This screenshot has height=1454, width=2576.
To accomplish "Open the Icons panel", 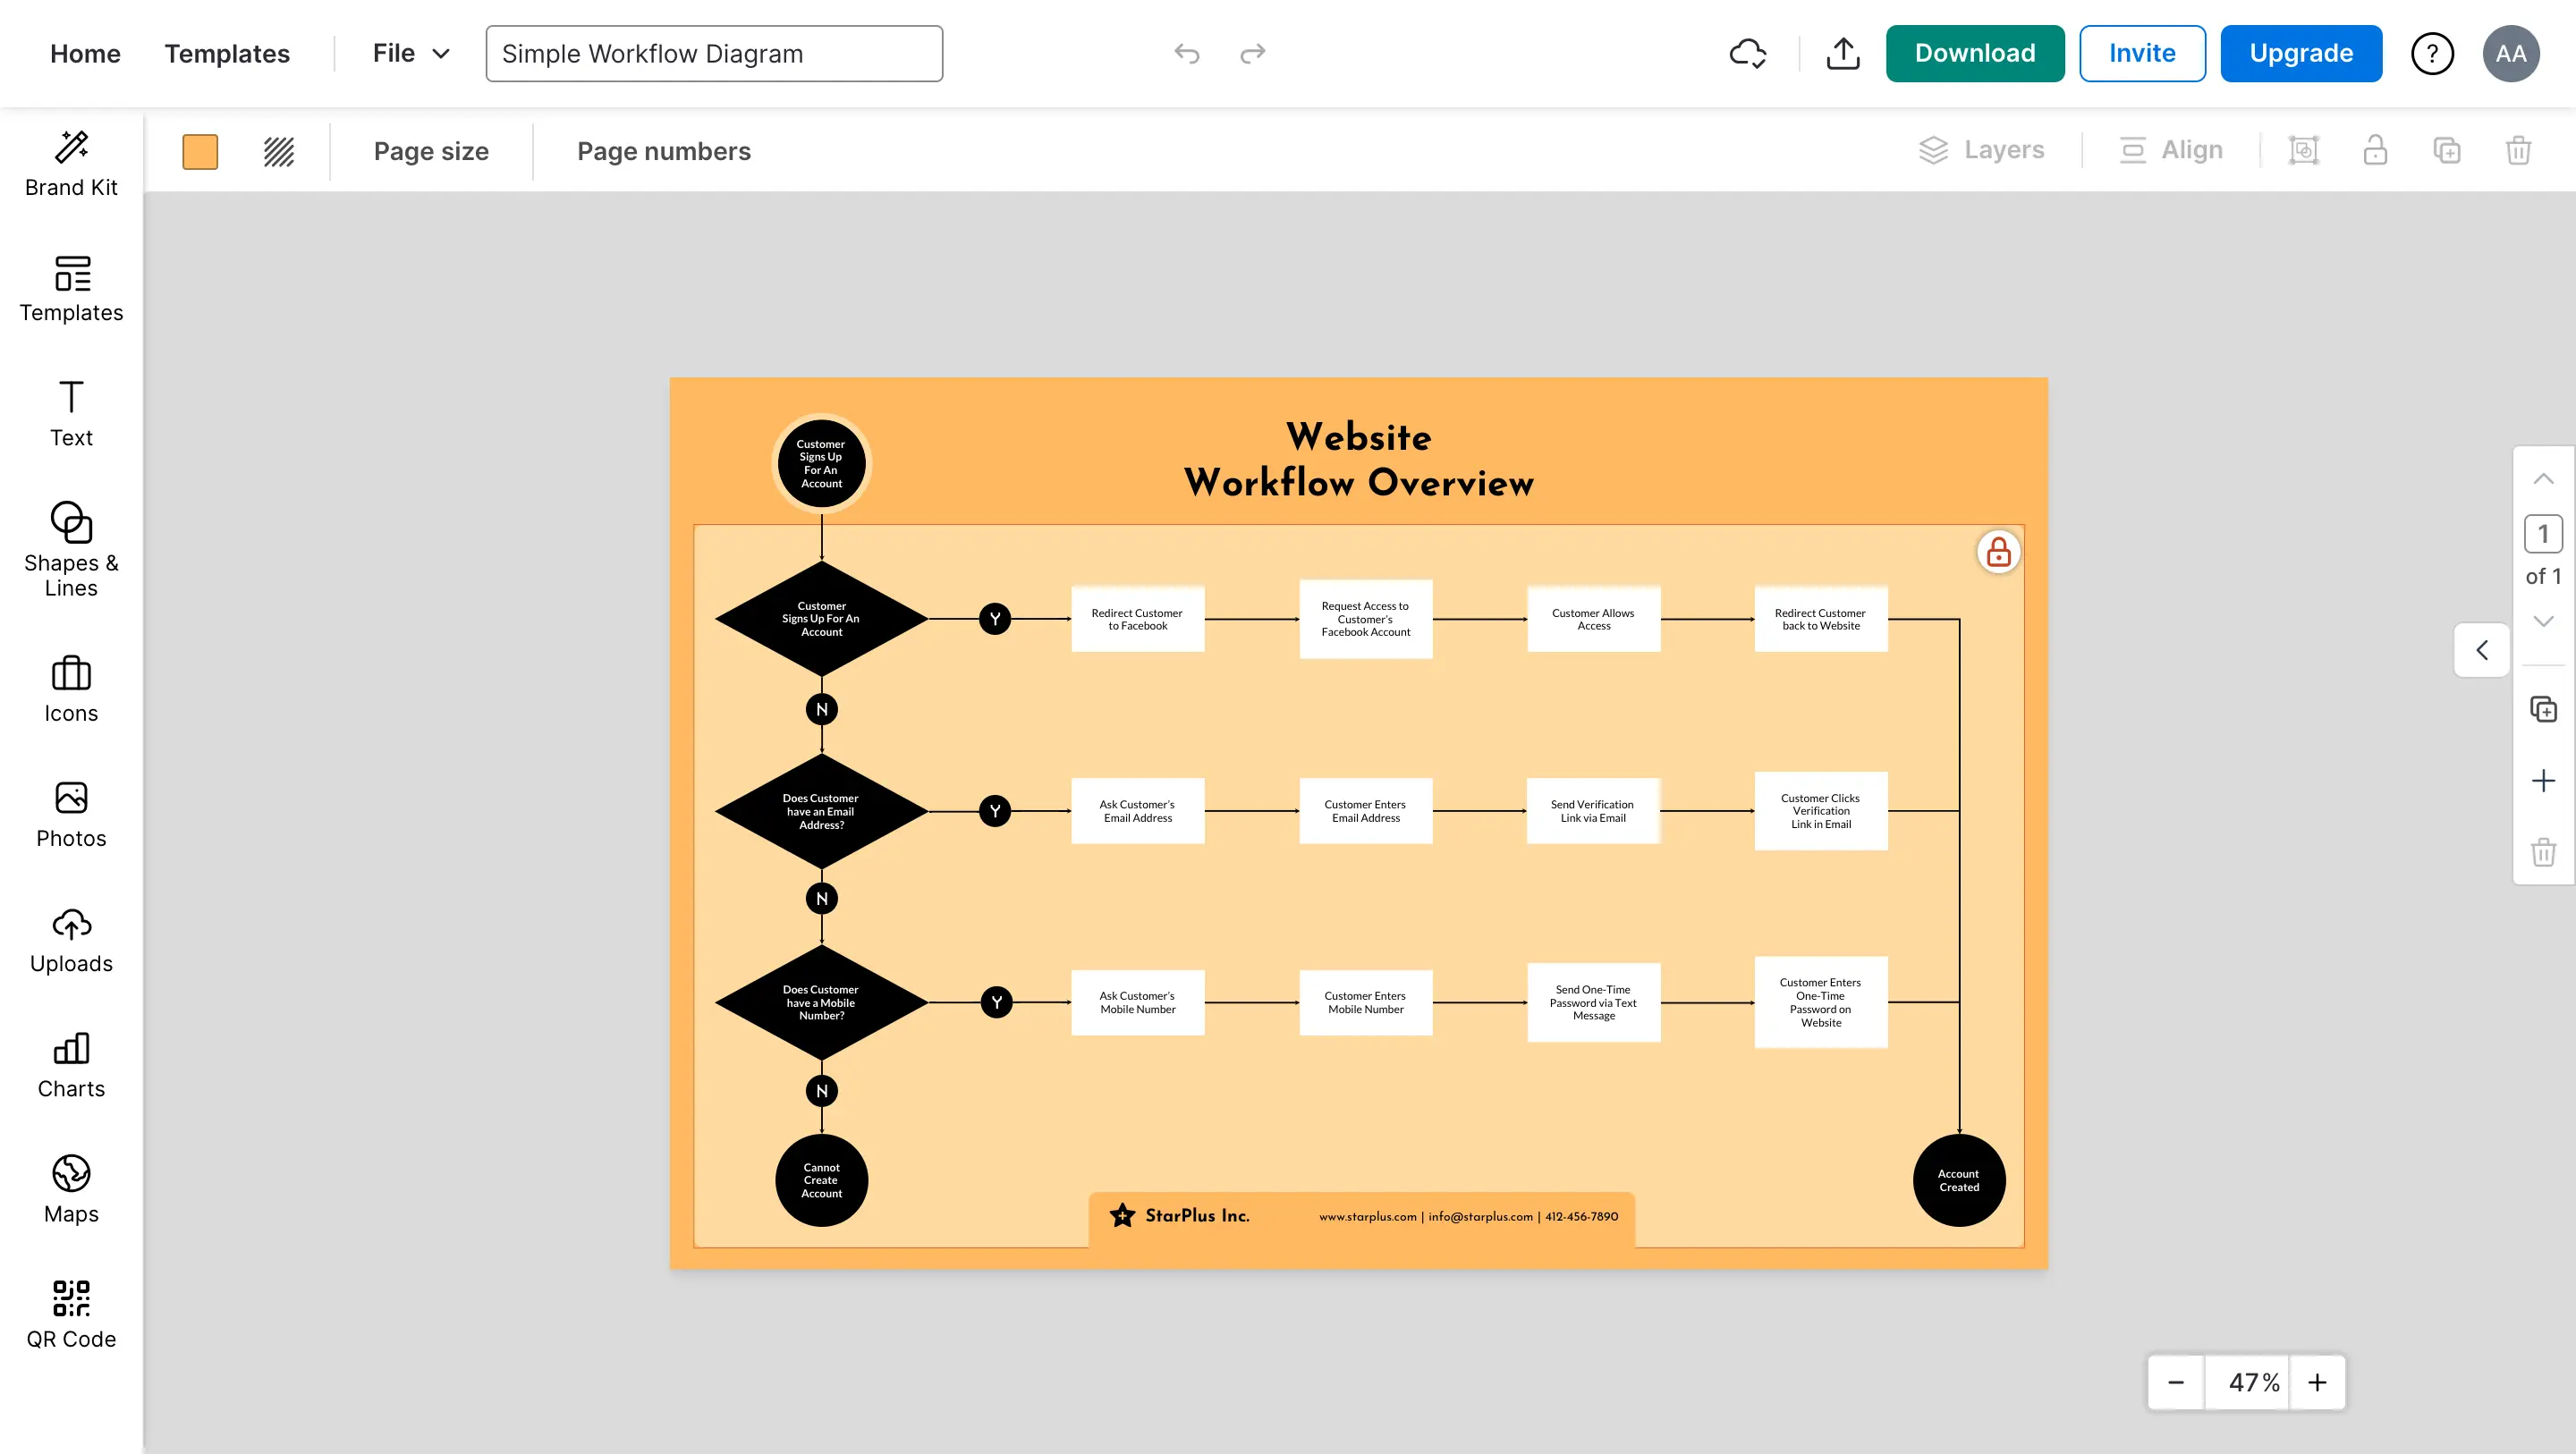I will [x=71, y=688].
